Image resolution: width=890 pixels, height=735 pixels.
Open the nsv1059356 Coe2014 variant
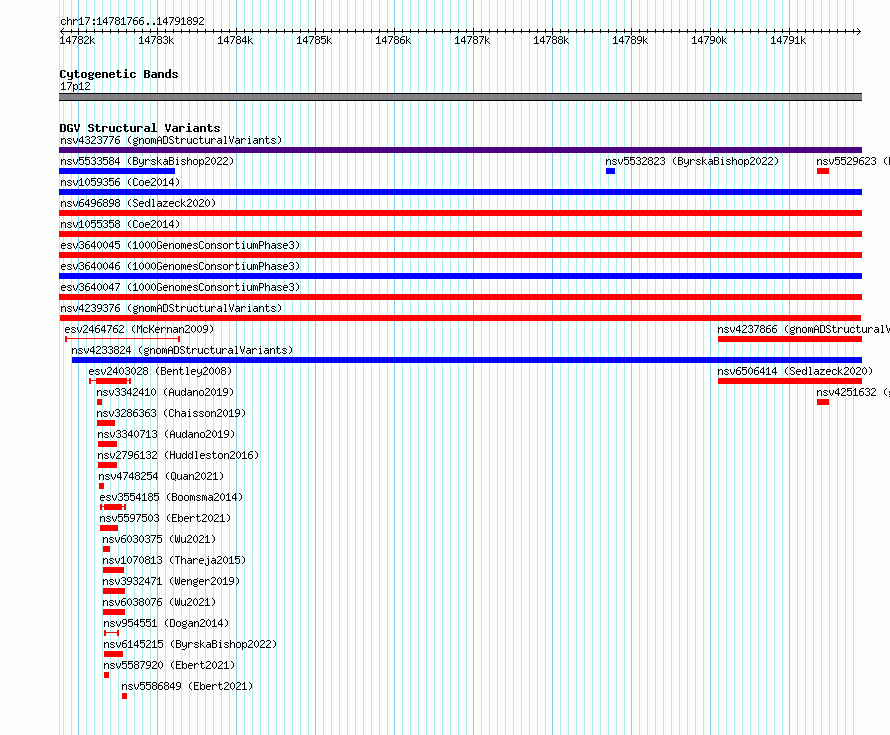click(x=120, y=182)
